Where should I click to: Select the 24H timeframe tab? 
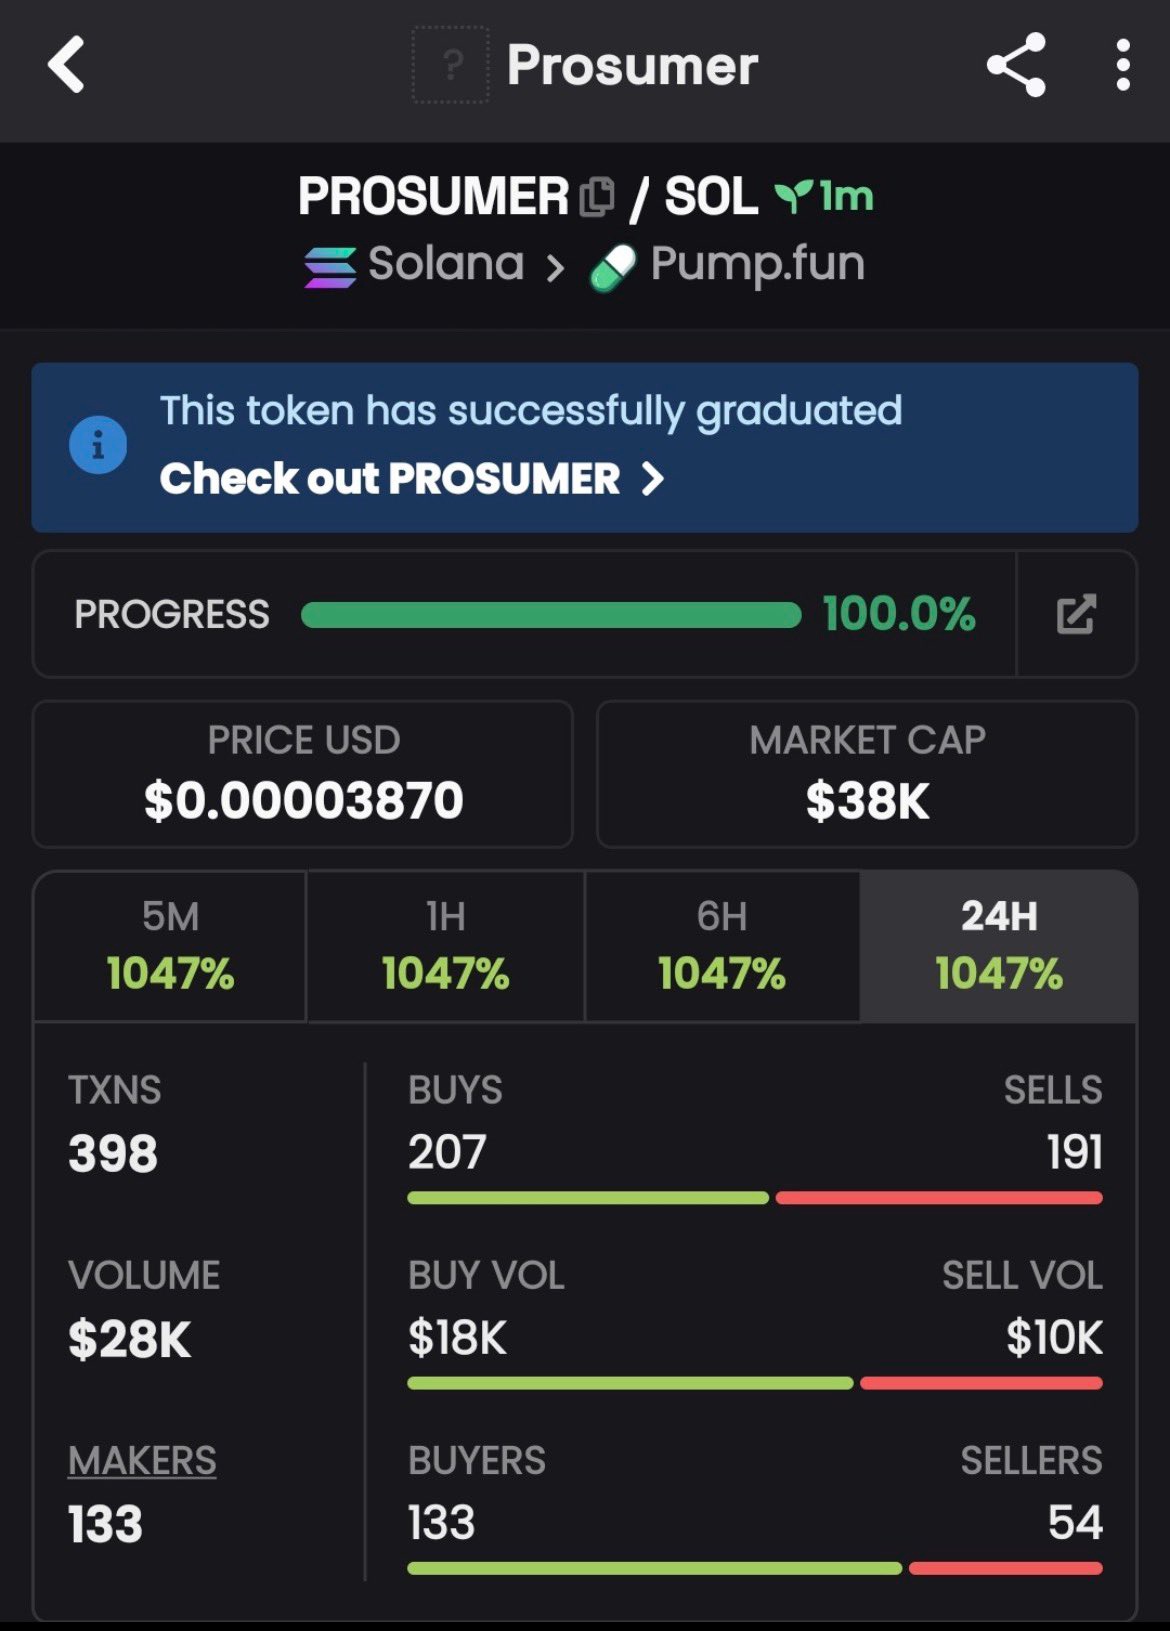coord(998,945)
